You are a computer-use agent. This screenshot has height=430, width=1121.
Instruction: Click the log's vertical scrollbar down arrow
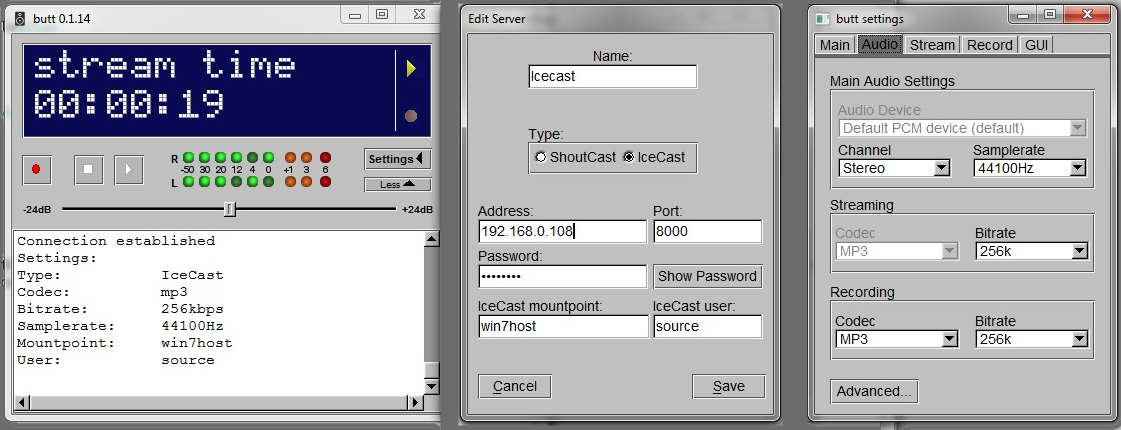click(x=431, y=386)
